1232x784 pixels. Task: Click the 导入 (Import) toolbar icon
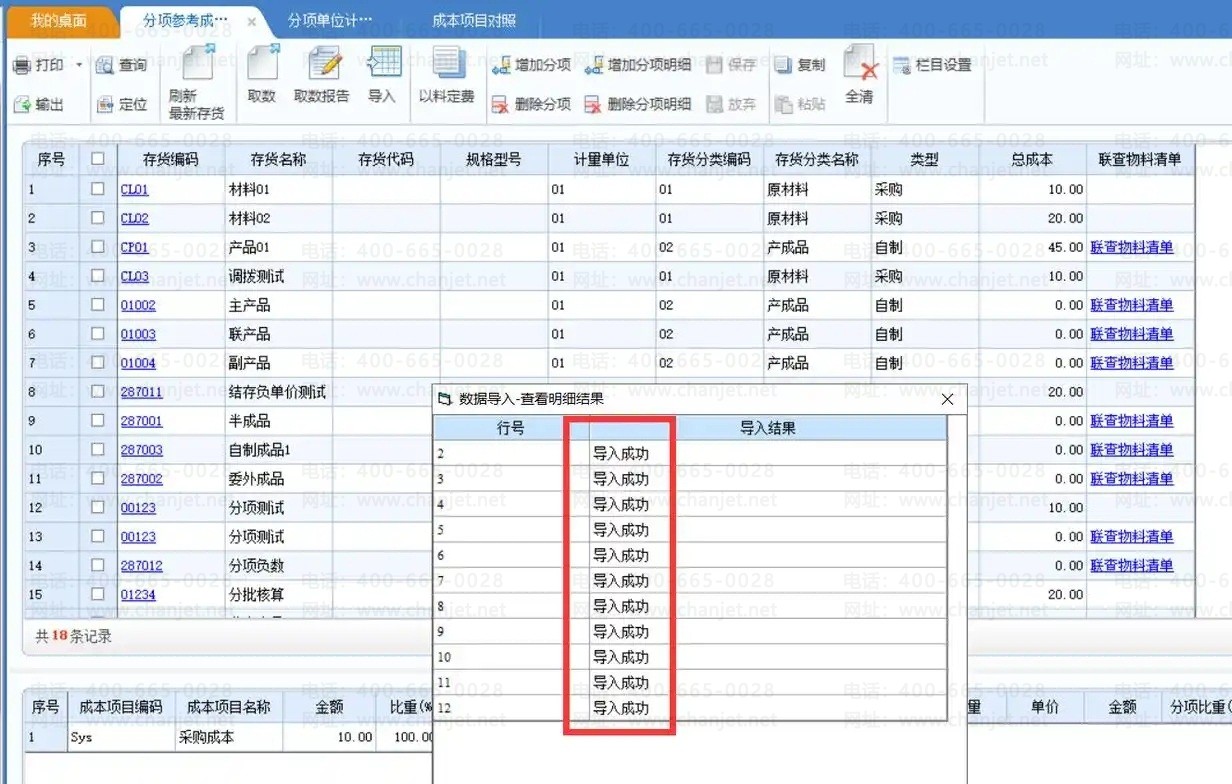click(x=383, y=73)
